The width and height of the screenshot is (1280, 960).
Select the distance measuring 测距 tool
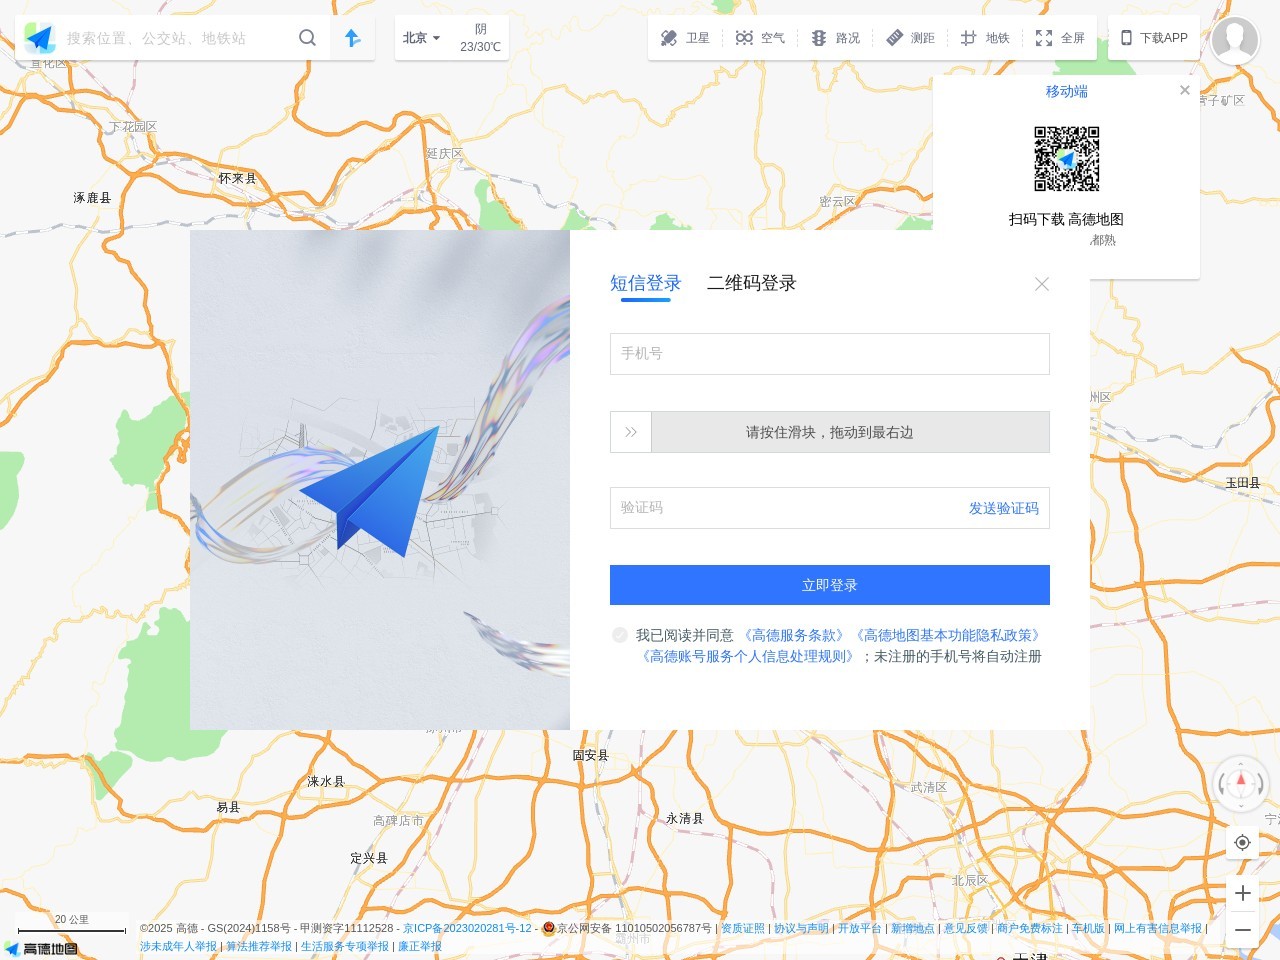click(x=910, y=38)
